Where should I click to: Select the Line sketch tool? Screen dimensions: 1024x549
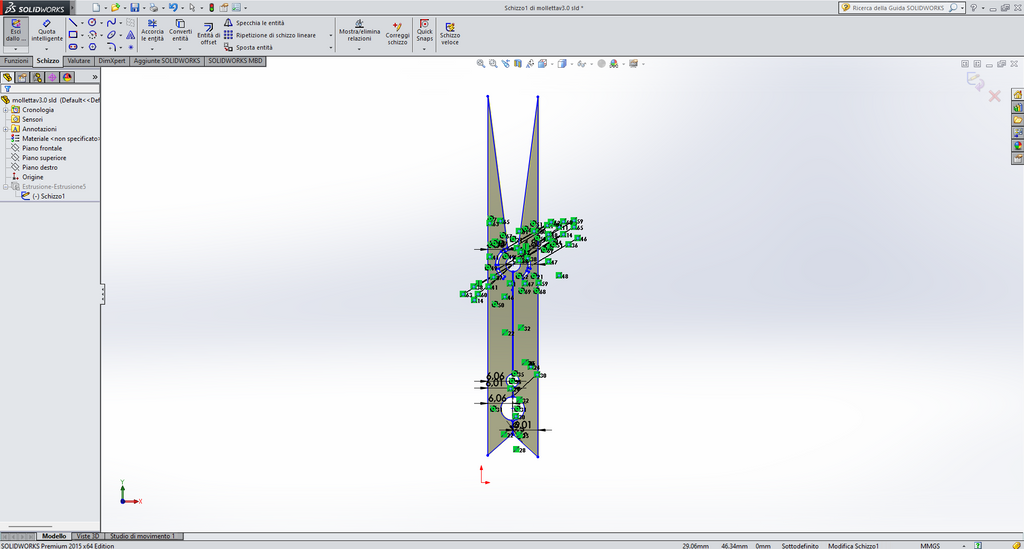pyautogui.click(x=73, y=23)
